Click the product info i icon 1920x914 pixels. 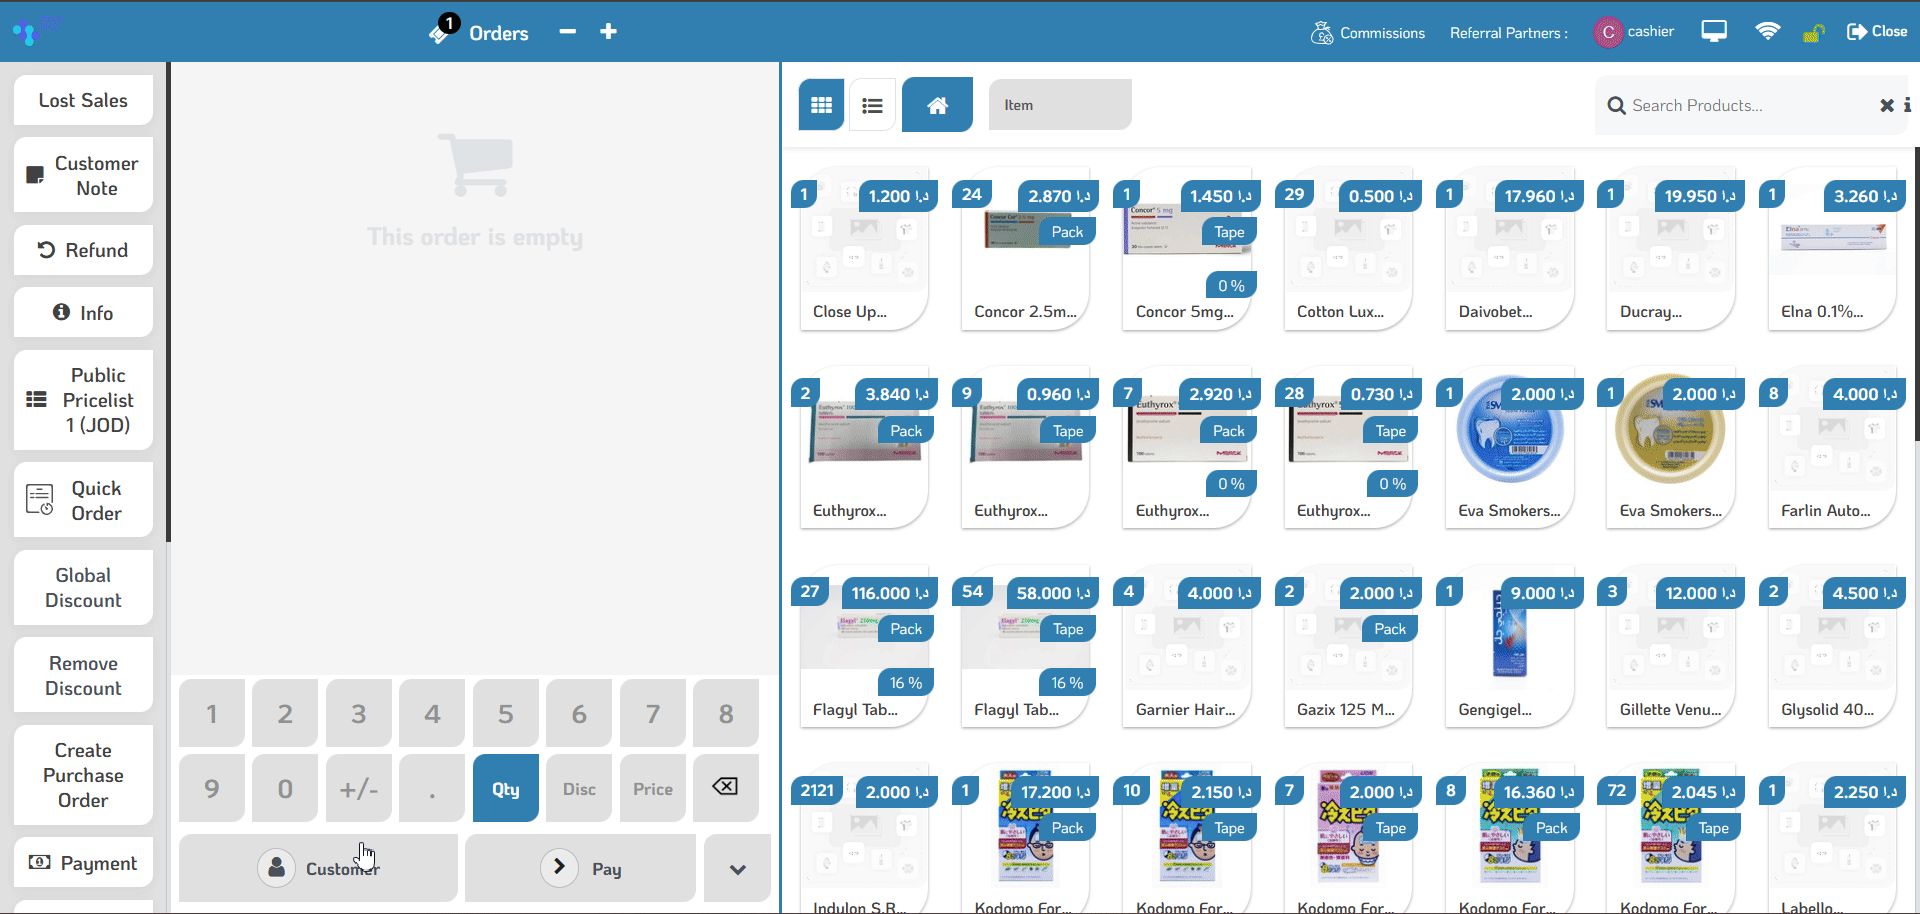[1908, 105]
